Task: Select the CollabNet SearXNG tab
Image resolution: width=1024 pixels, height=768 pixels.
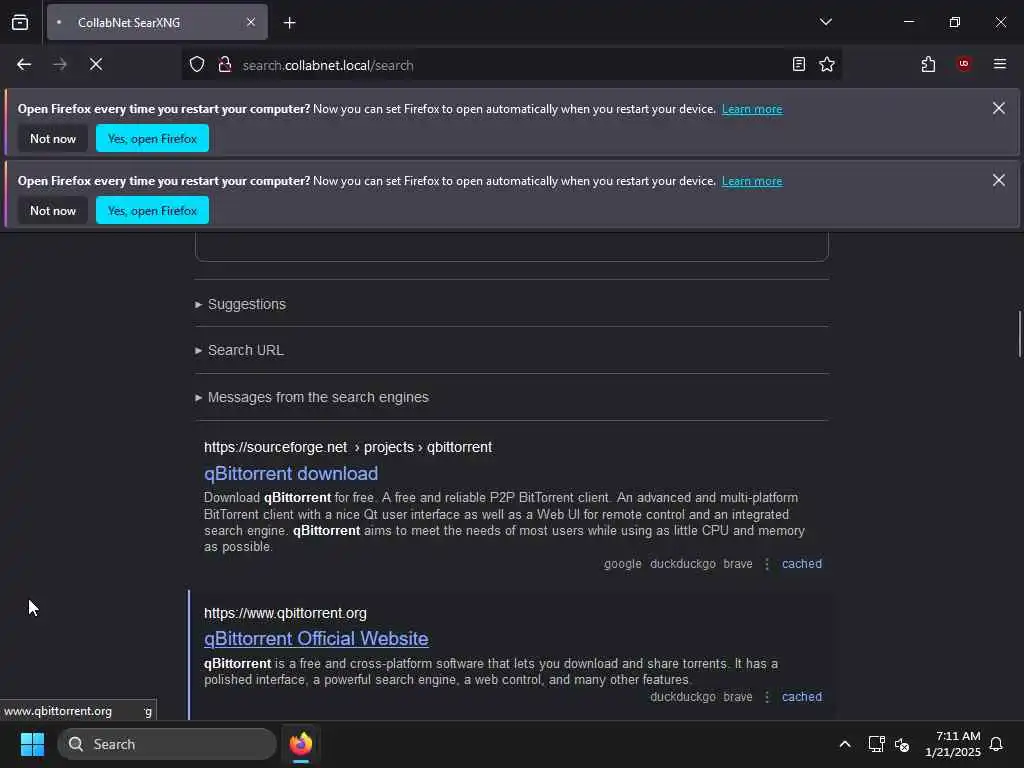Action: tap(157, 22)
